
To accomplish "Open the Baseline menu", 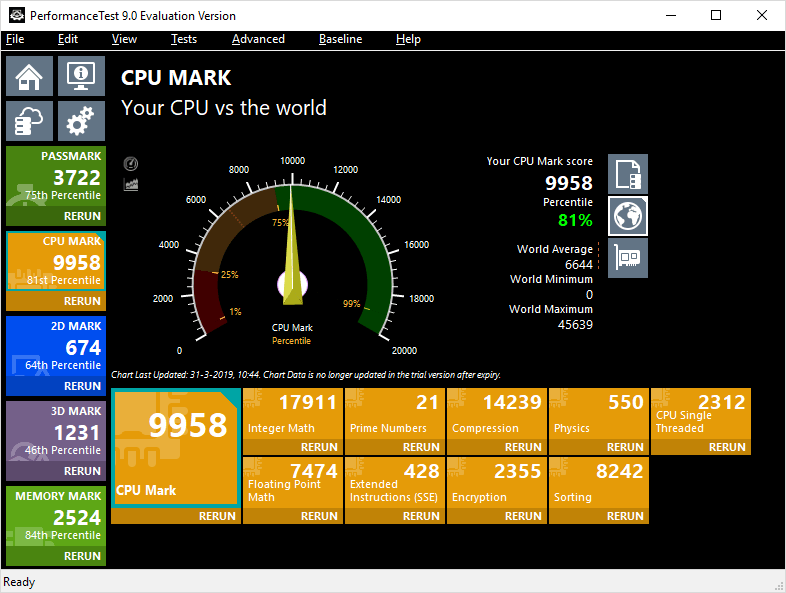I will tap(340, 39).
